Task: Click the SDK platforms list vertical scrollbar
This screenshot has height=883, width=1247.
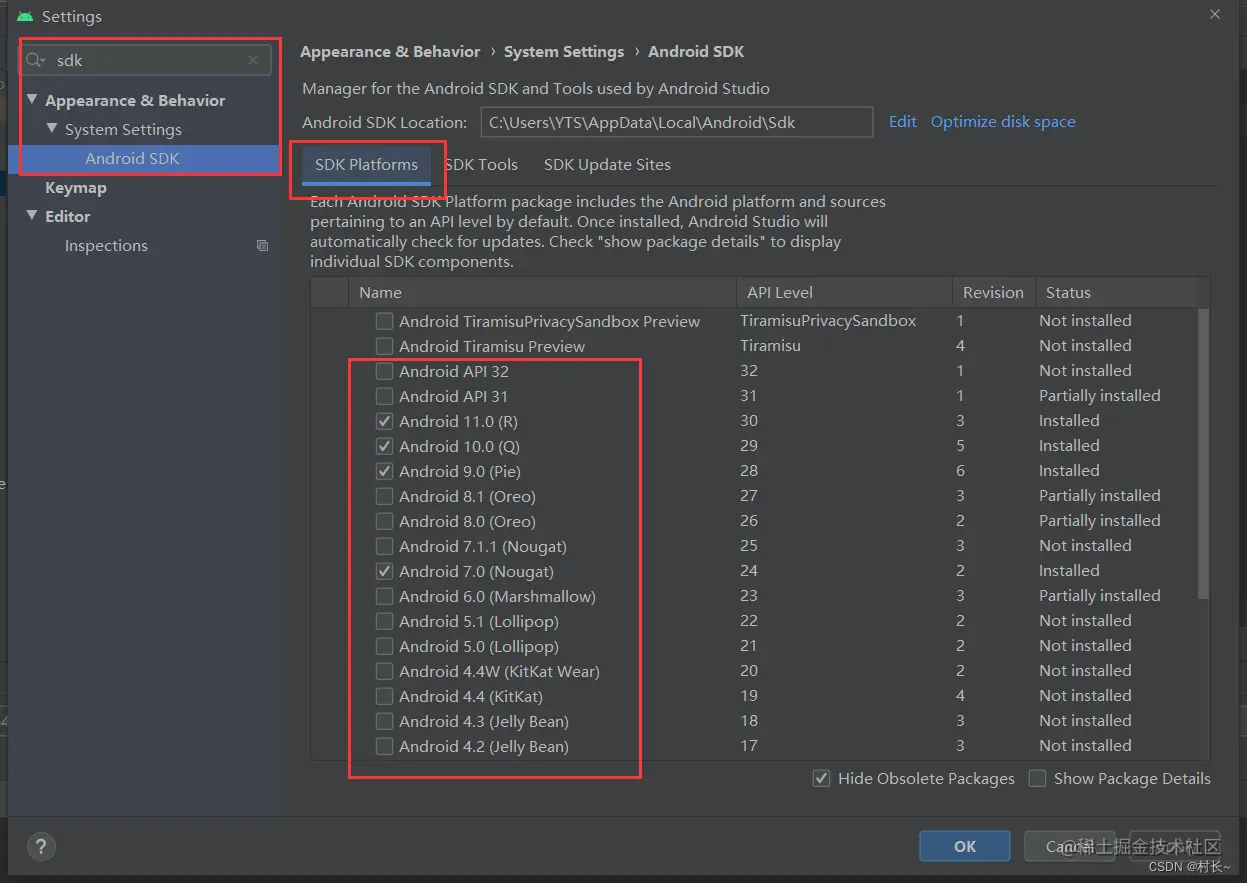Action: coord(1203,455)
